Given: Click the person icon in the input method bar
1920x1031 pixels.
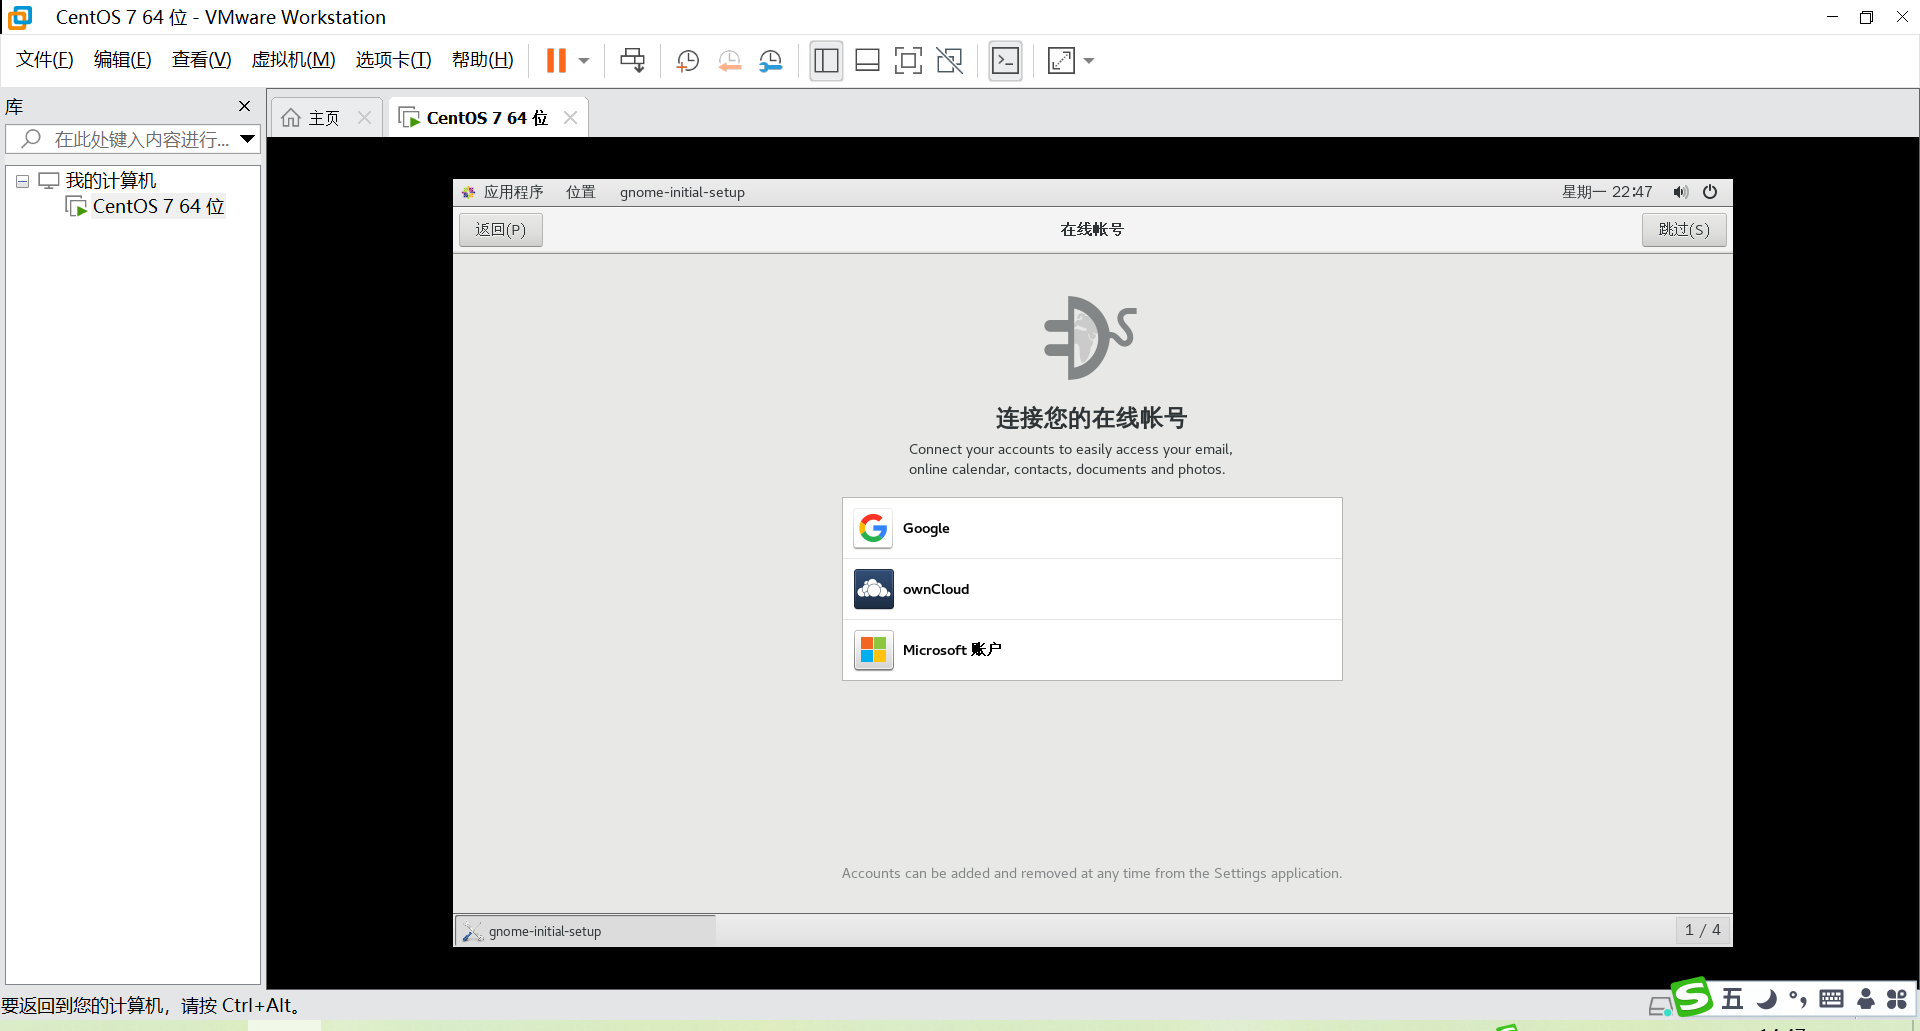Looking at the screenshot, I should click(1865, 999).
